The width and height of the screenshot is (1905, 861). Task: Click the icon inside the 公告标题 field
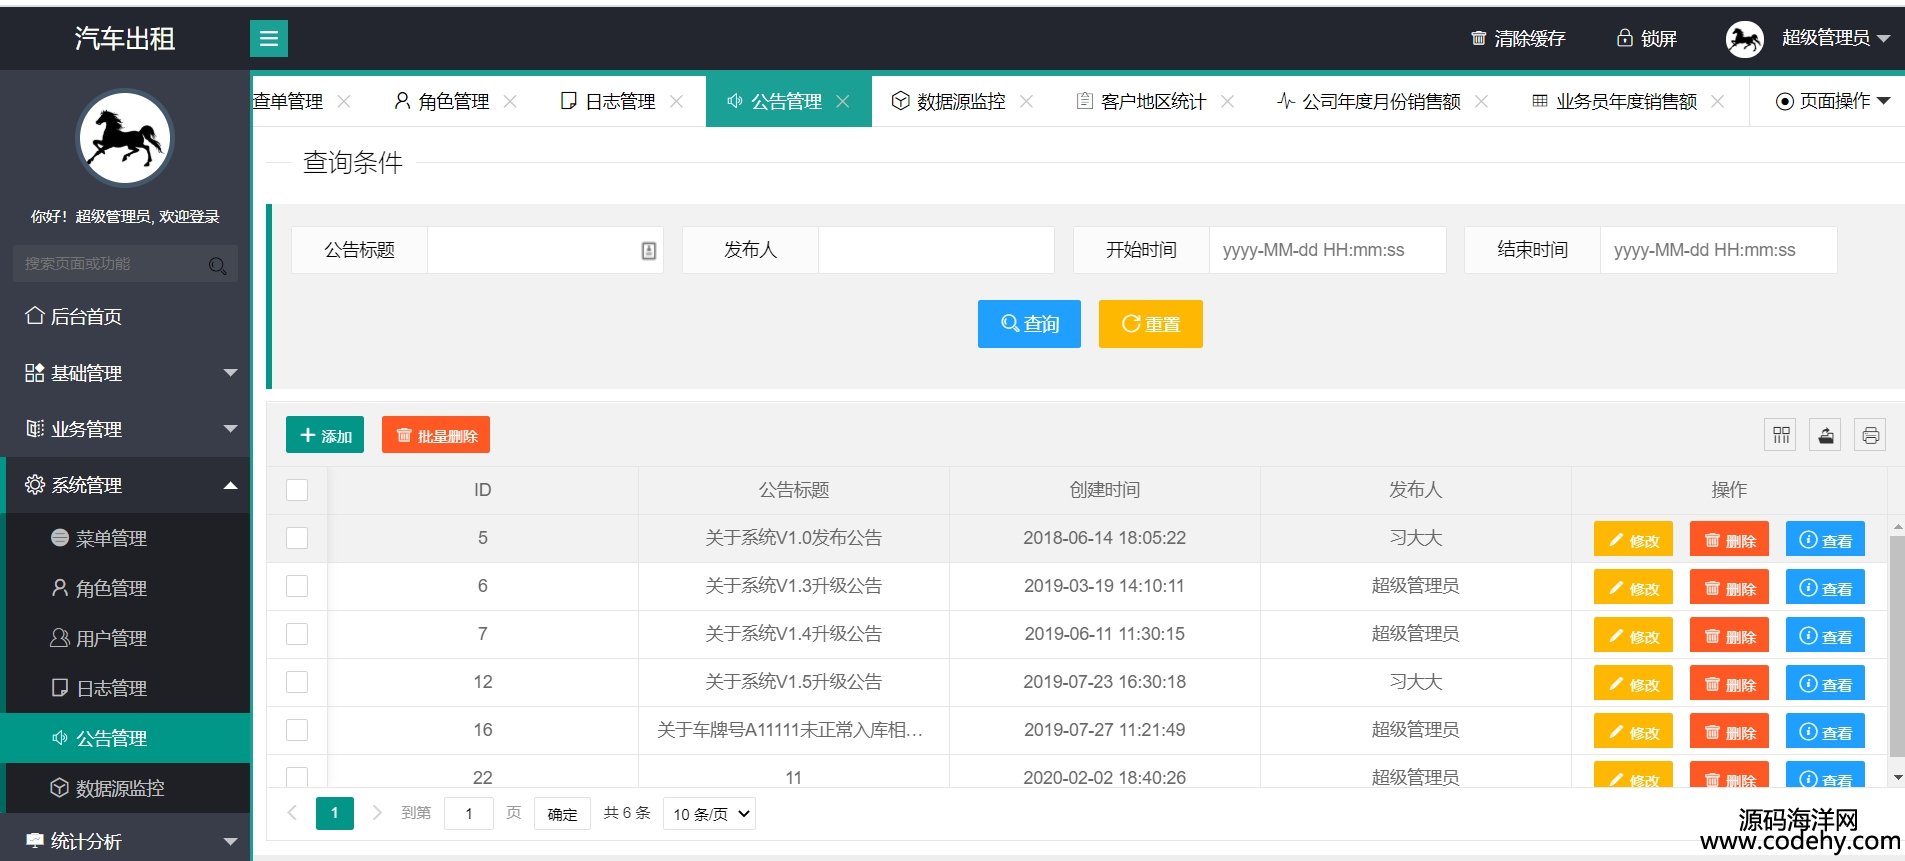(649, 251)
